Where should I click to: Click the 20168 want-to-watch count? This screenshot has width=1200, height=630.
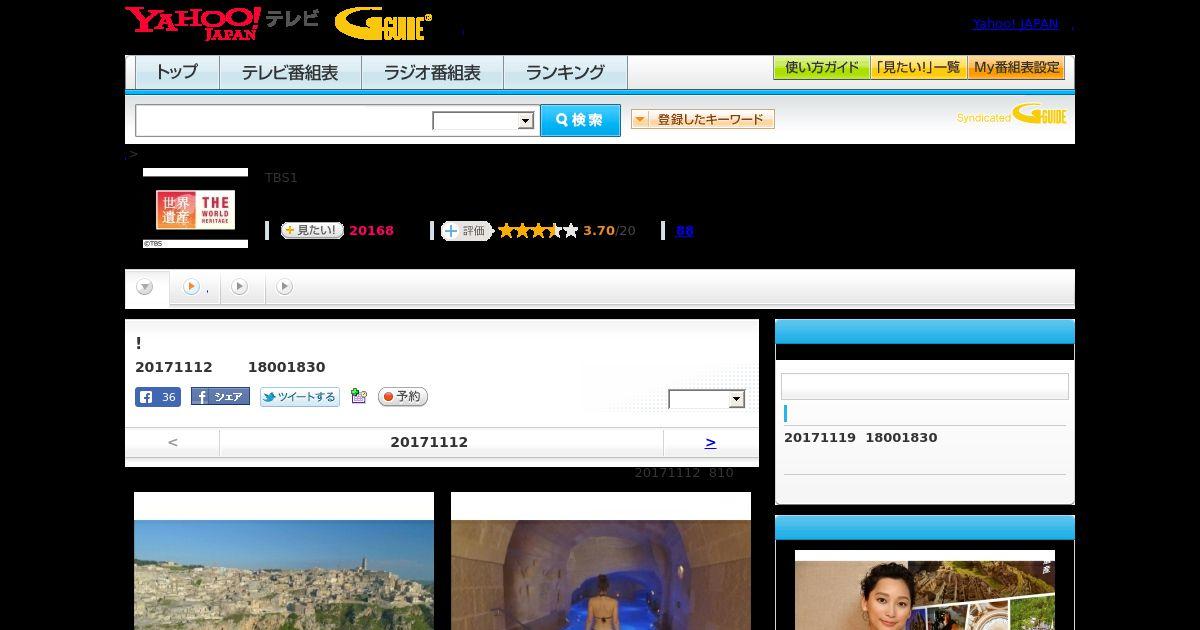coord(371,231)
